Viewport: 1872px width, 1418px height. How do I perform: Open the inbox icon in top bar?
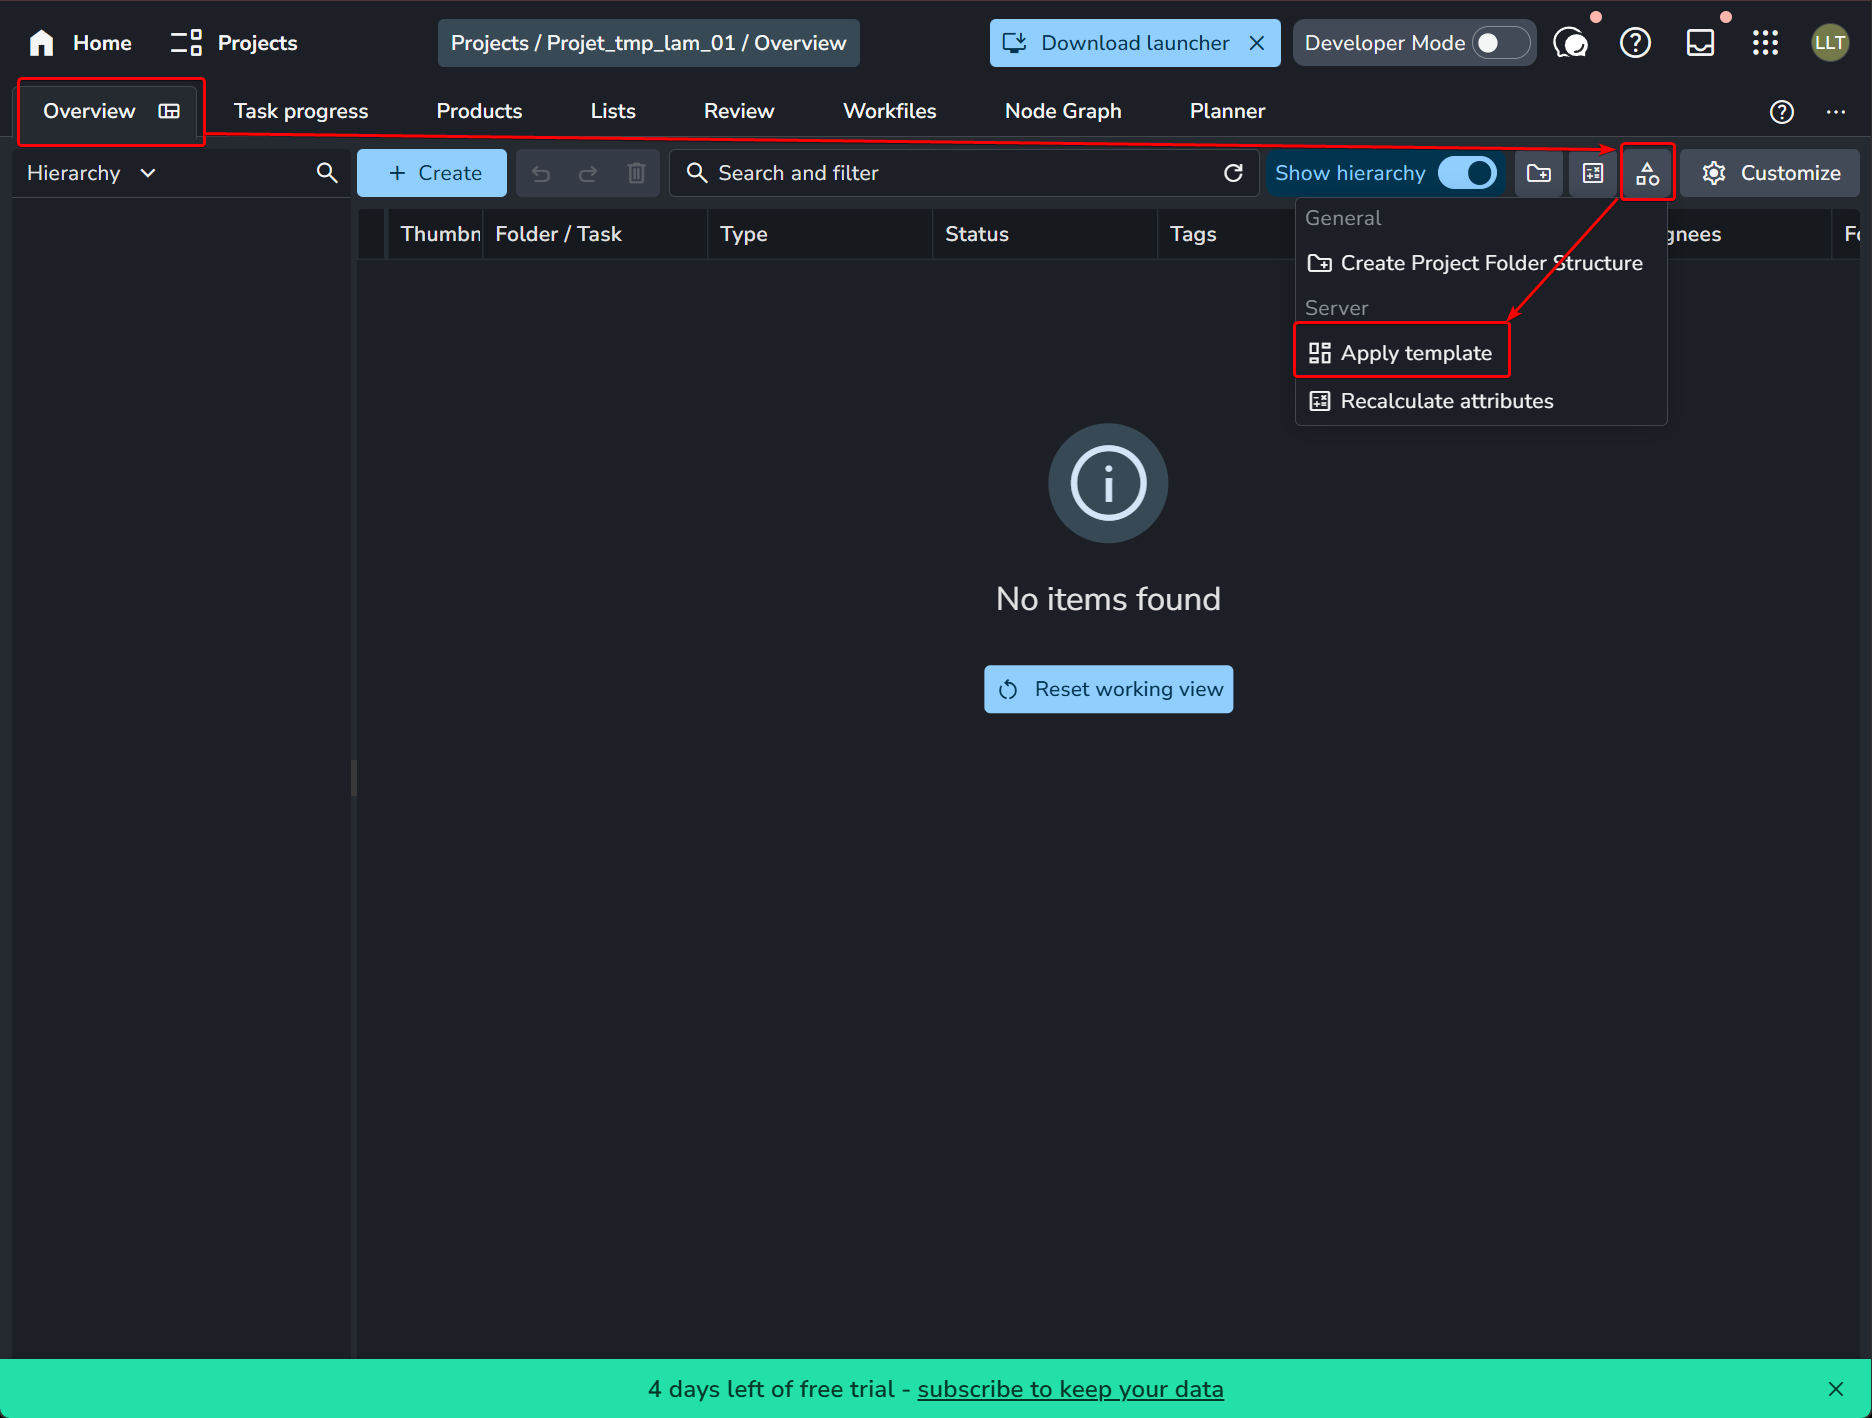(x=1700, y=43)
